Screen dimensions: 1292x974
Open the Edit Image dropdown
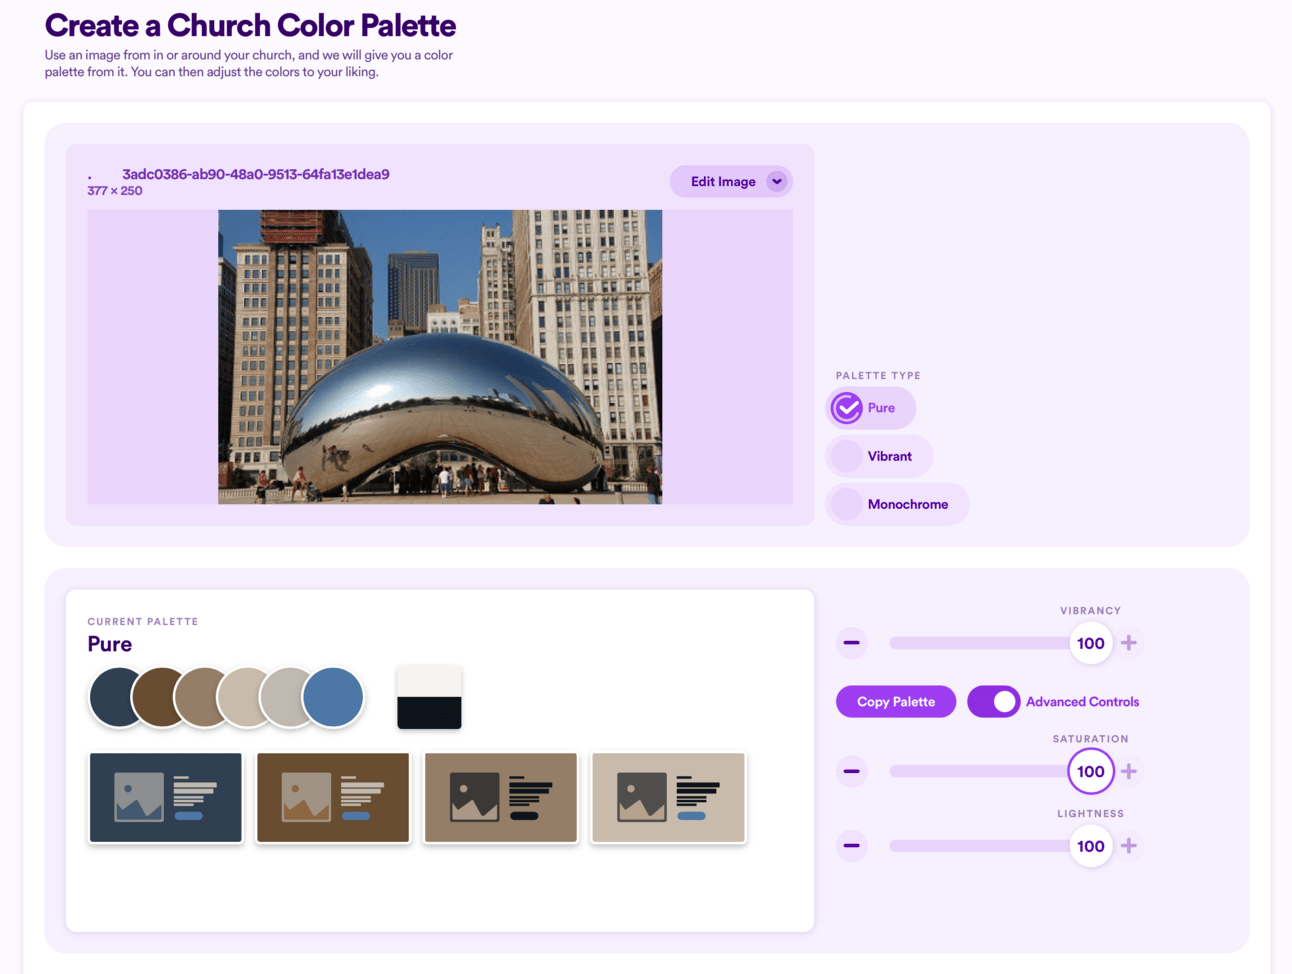(x=731, y=181)
